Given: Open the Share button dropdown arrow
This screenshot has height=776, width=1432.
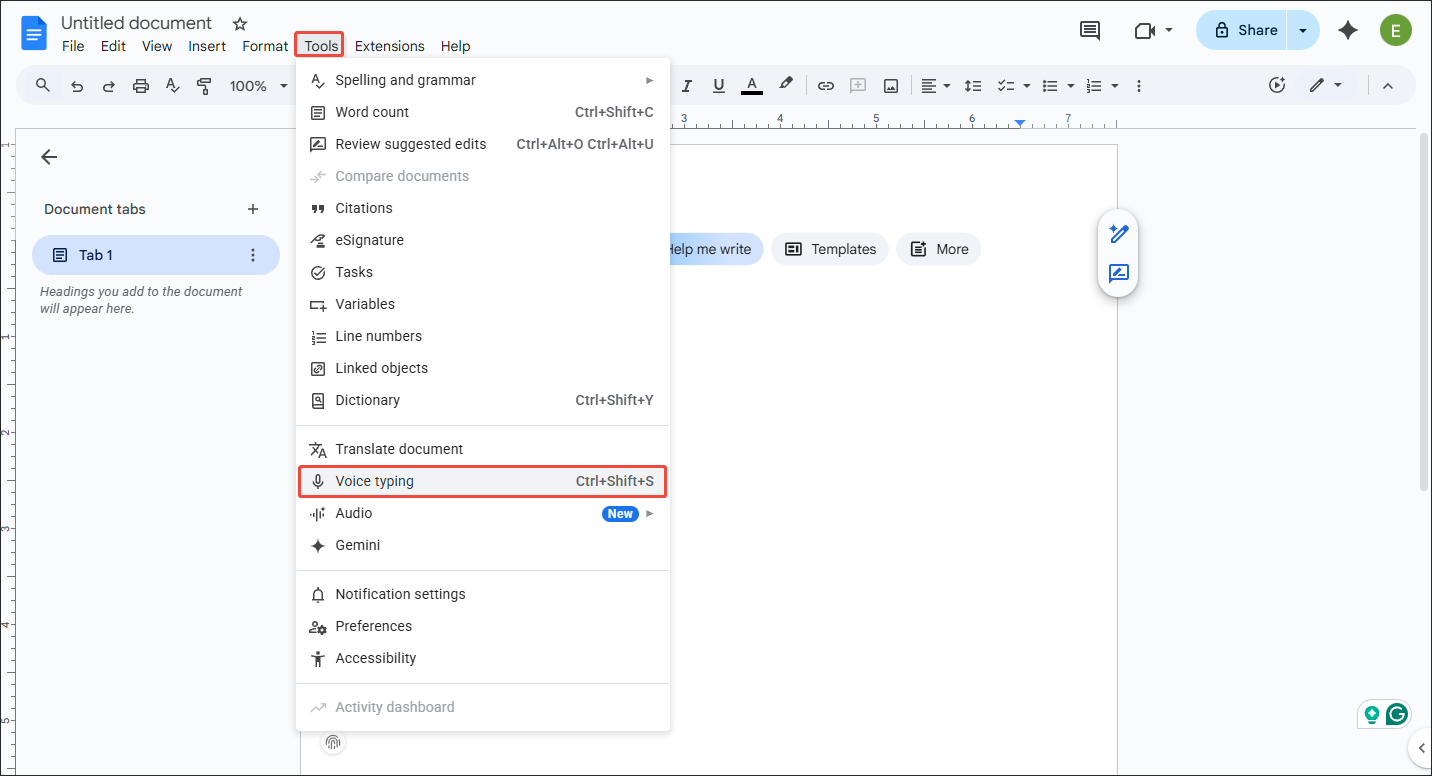Looking at the screenshot, I should pos(1302,29).
